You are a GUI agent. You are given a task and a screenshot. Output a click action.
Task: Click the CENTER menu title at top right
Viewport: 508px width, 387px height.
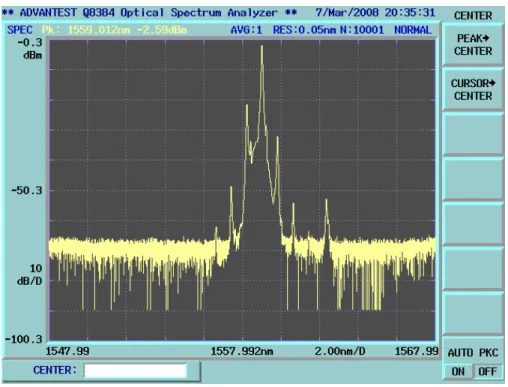pos(473,15)
